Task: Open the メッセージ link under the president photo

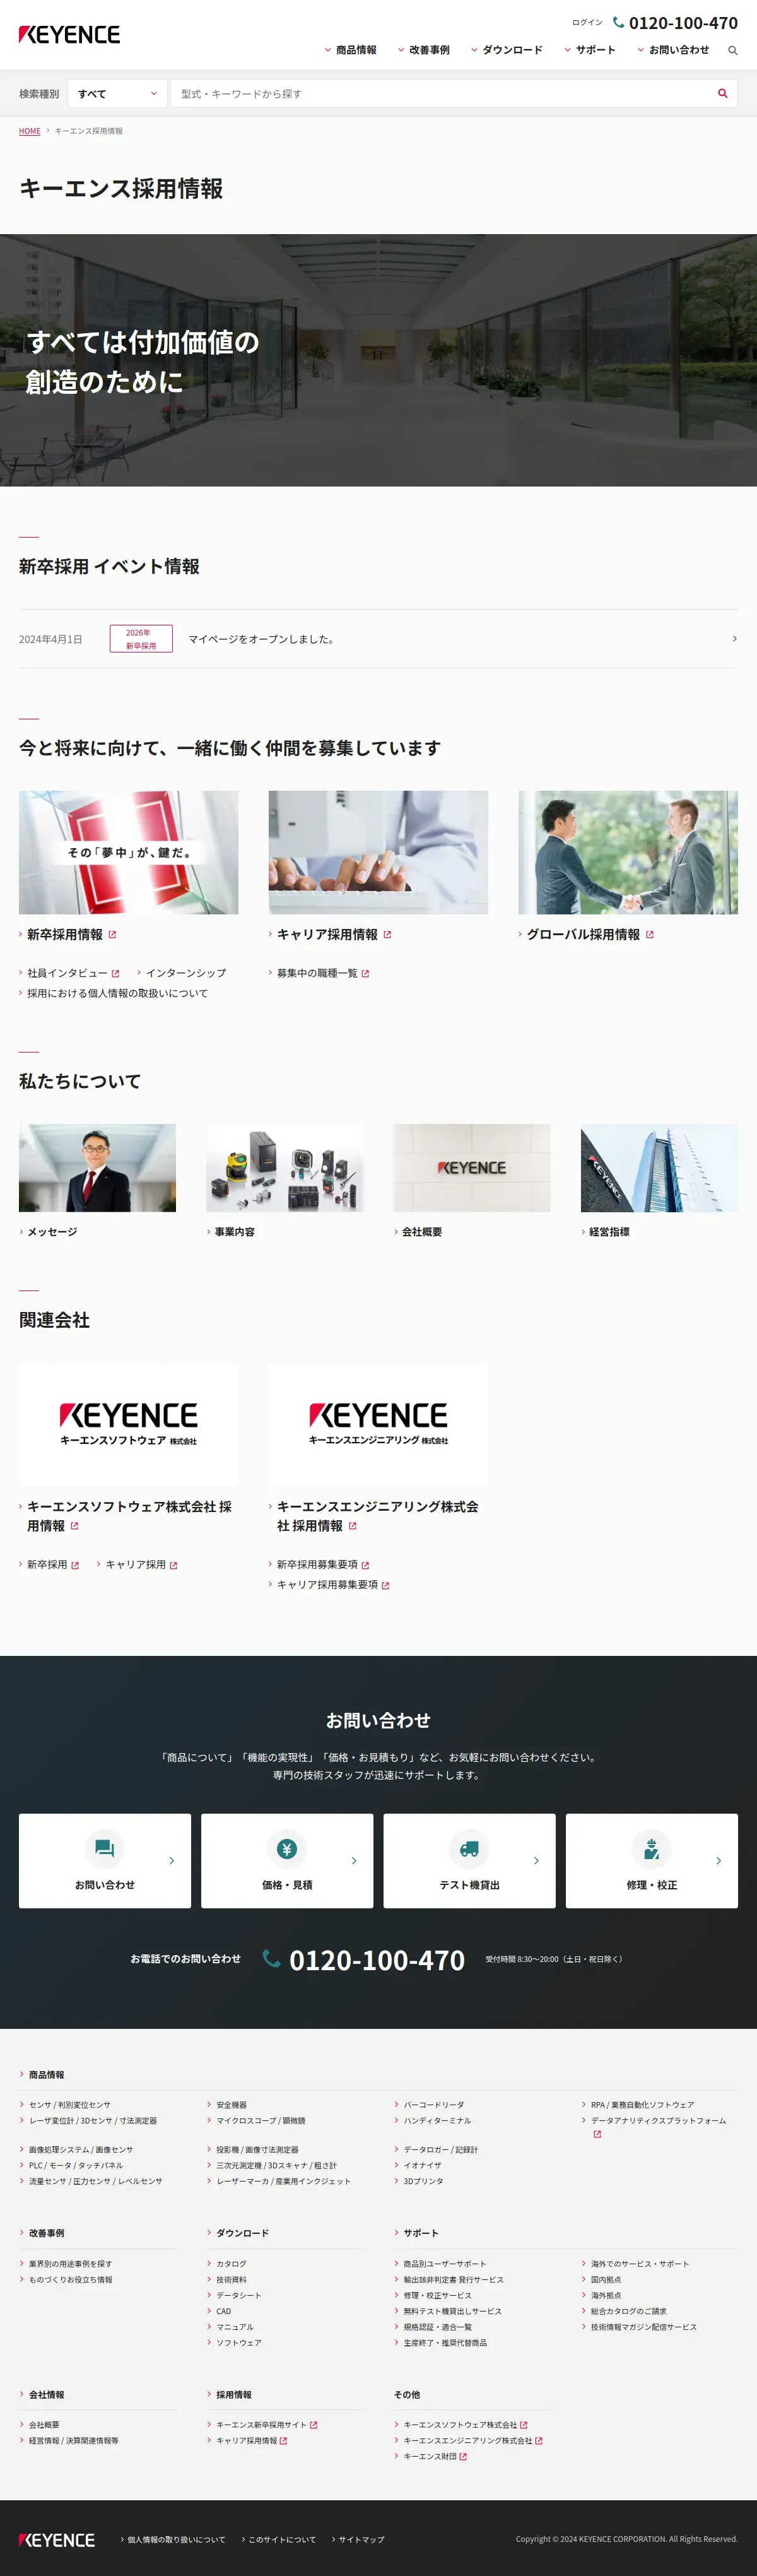Action: (x=52, y=1232)
